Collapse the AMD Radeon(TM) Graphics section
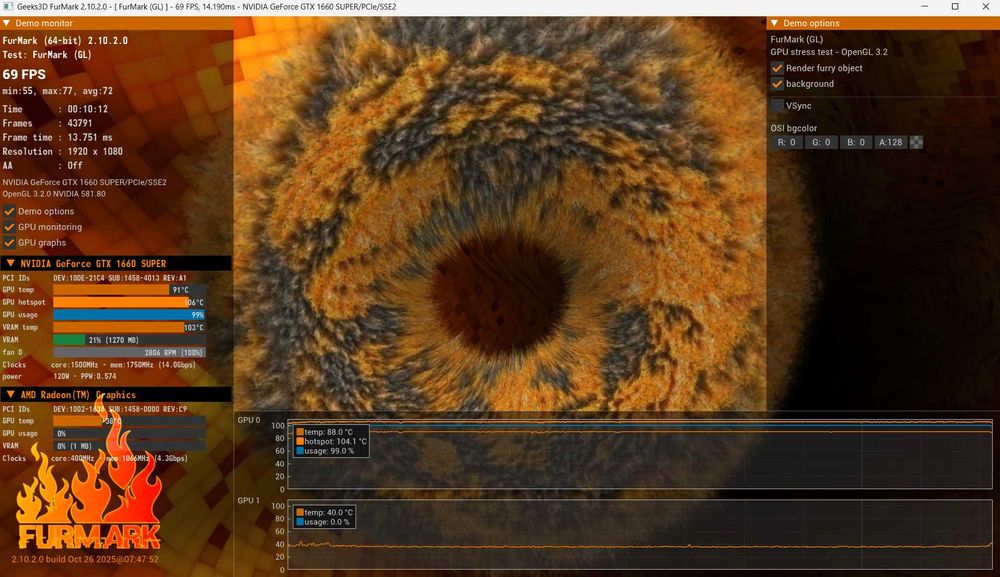The image size is (1000, 577). click(x=10, y=395)
